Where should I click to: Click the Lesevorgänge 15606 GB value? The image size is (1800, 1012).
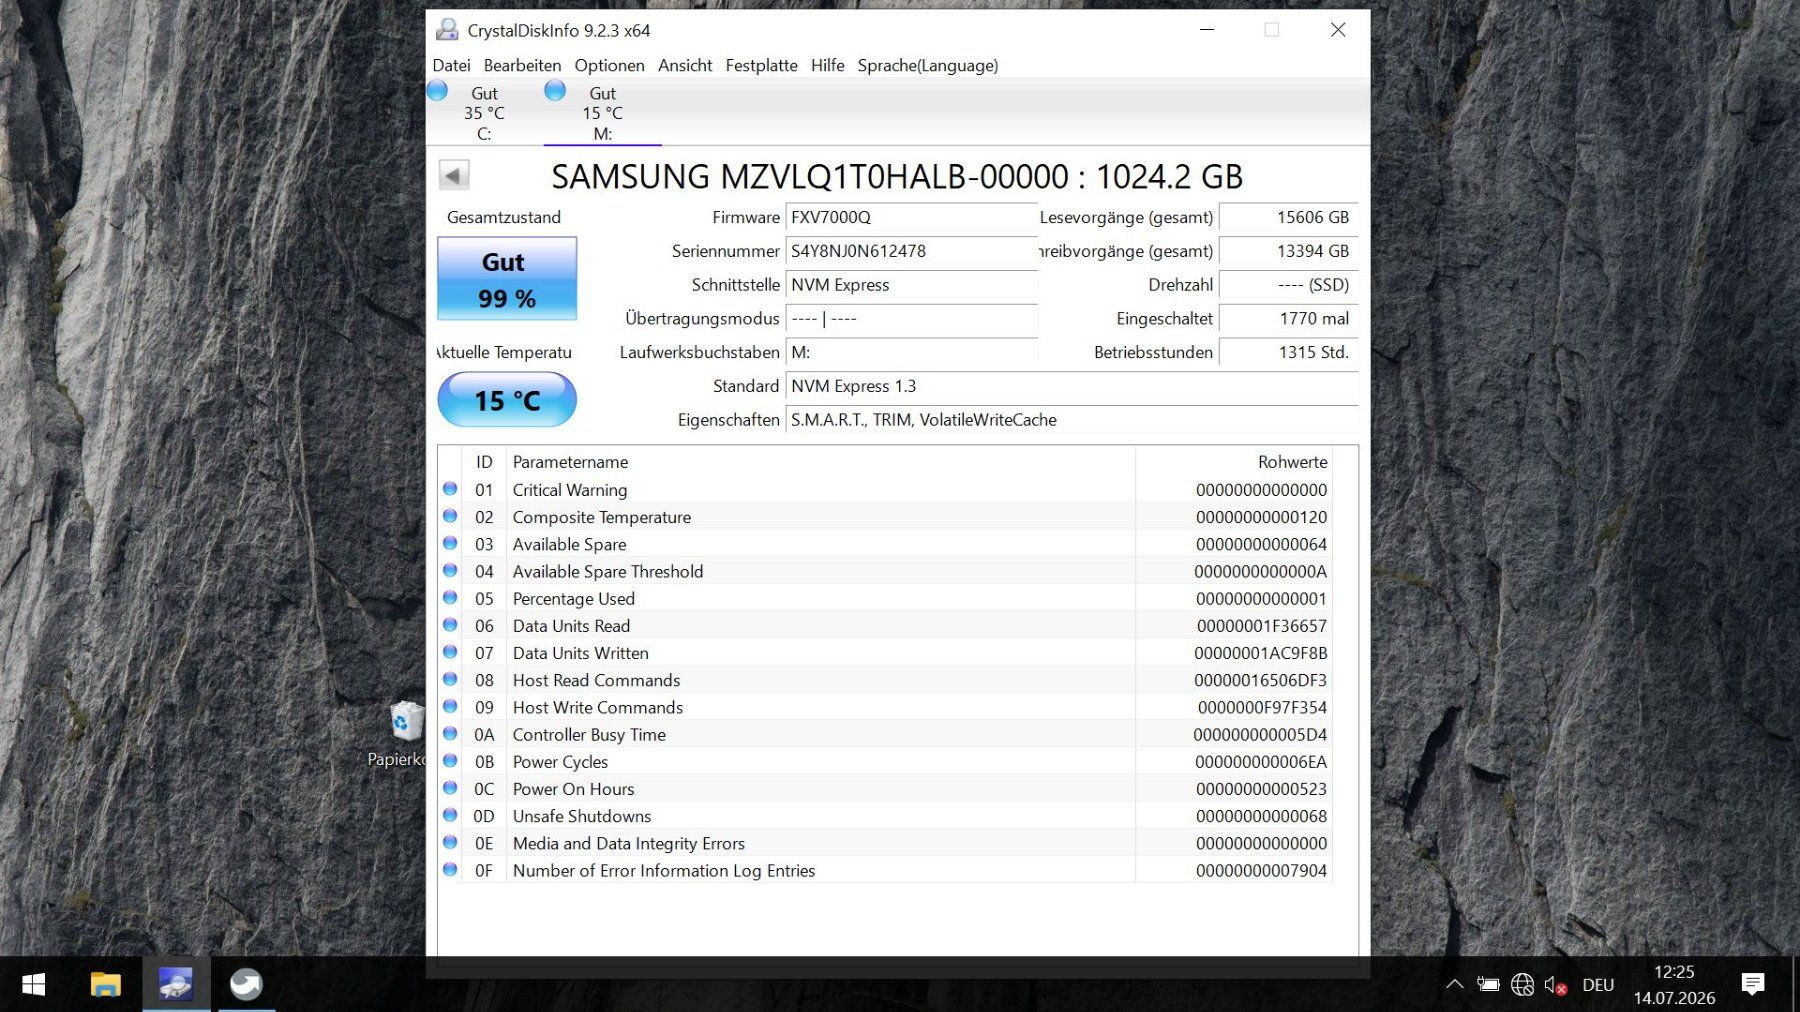(1288, 217)
